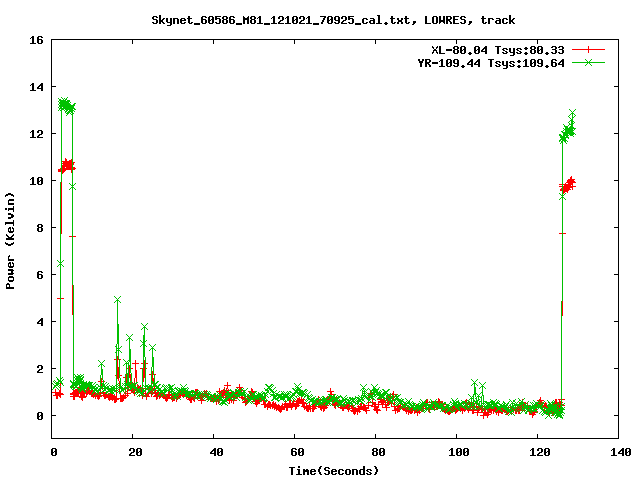
Task: Select the YR-109.44 Tsys:109.64 legend label
Action: click(x=491, y=63)
